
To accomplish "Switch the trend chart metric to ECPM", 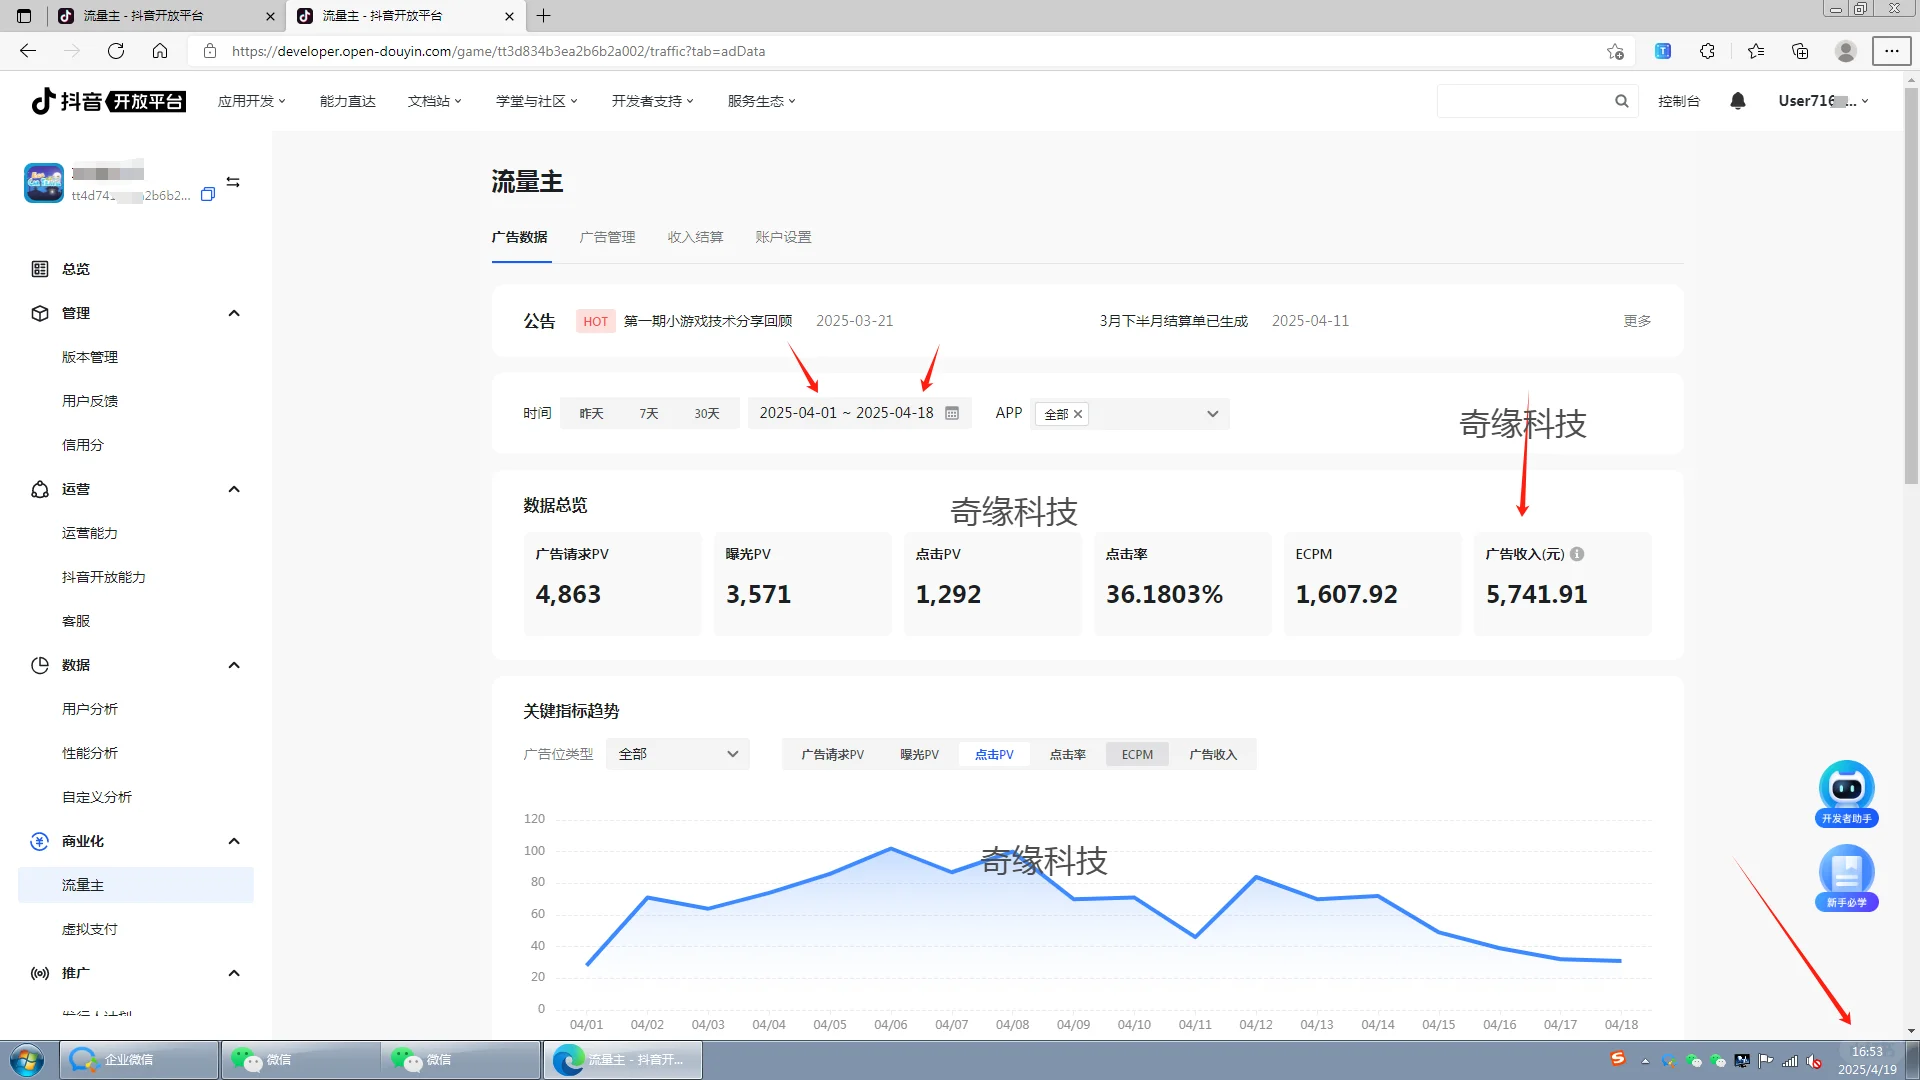I will pos(1137,754).
